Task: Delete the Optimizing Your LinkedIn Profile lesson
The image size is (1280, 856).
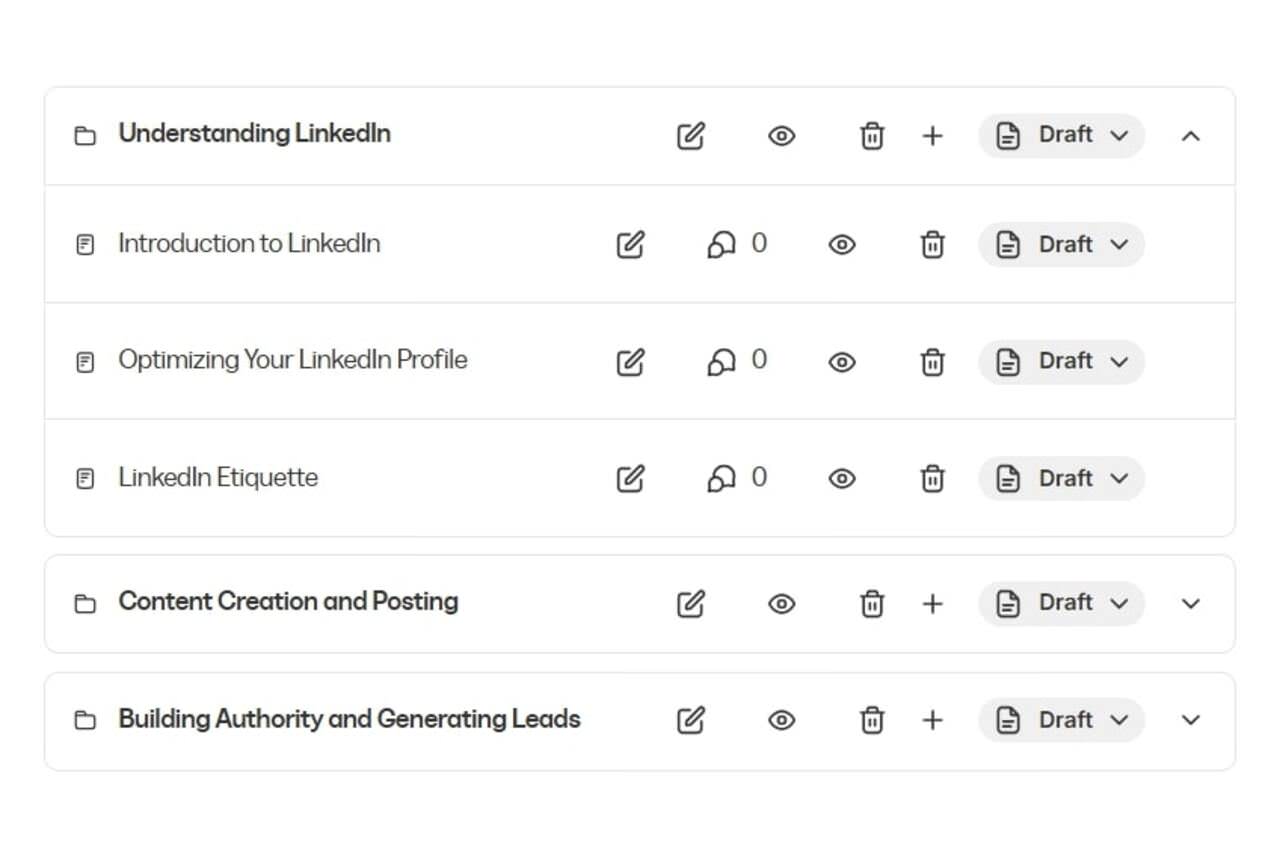Action: coord(932,361)
